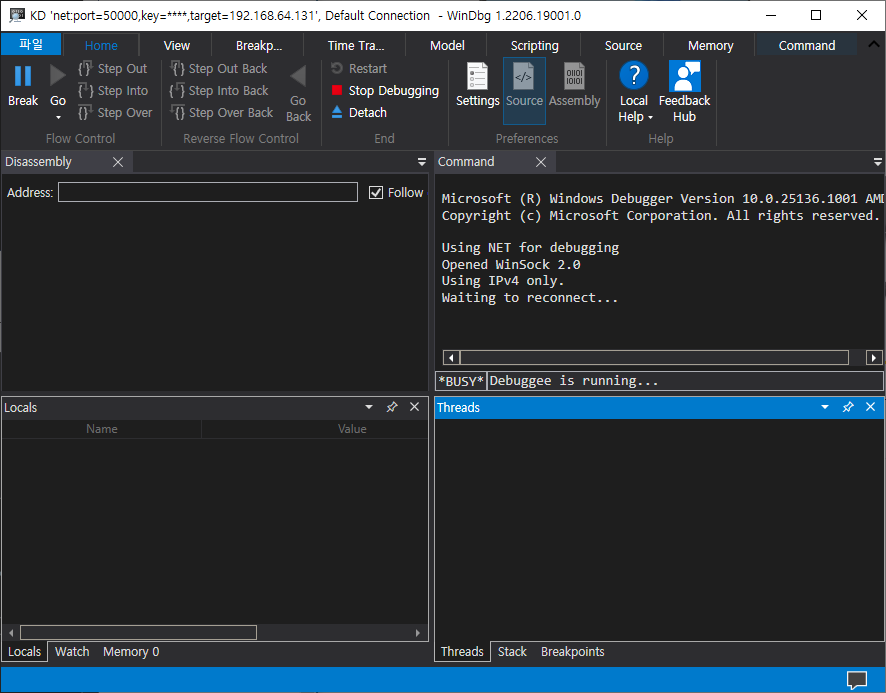Select Step Into to step into code
886x693 pixels.
[114, 90]
